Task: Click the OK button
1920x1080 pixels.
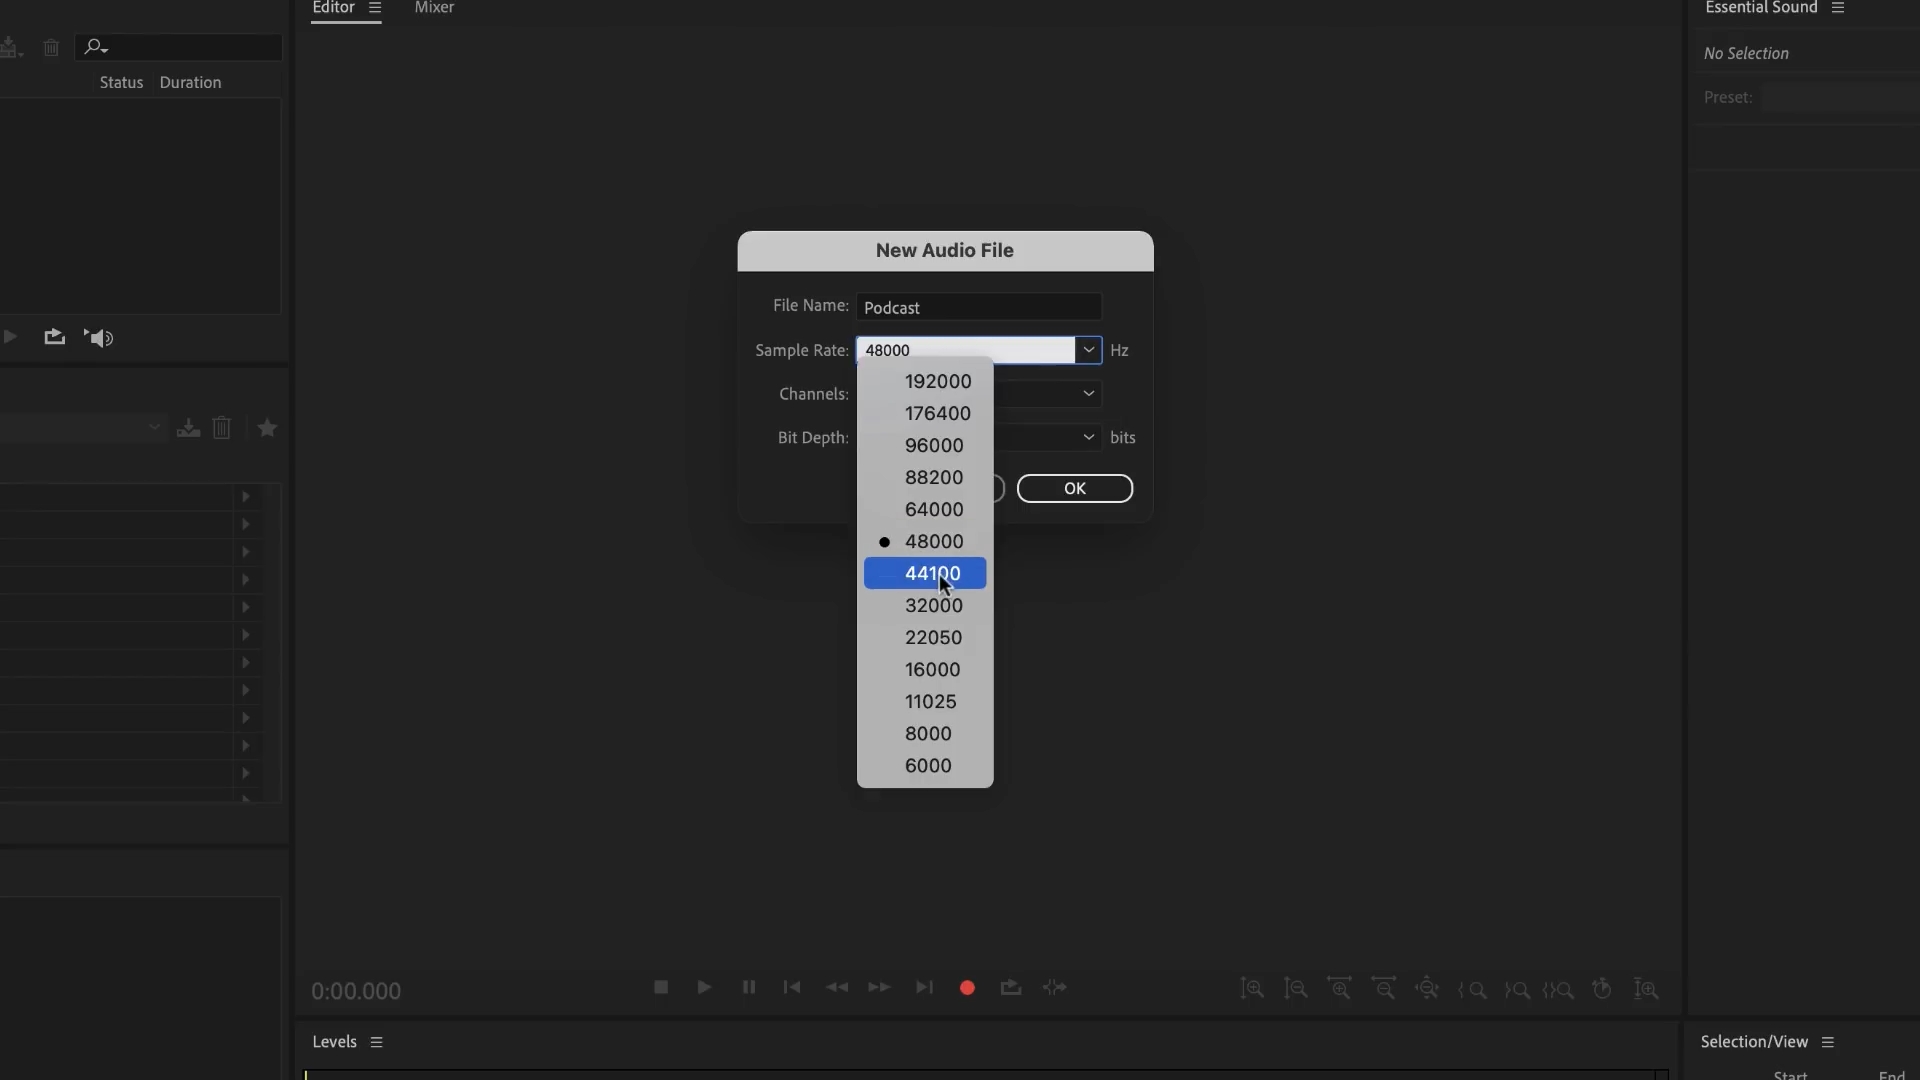Action: [1074, 488]
